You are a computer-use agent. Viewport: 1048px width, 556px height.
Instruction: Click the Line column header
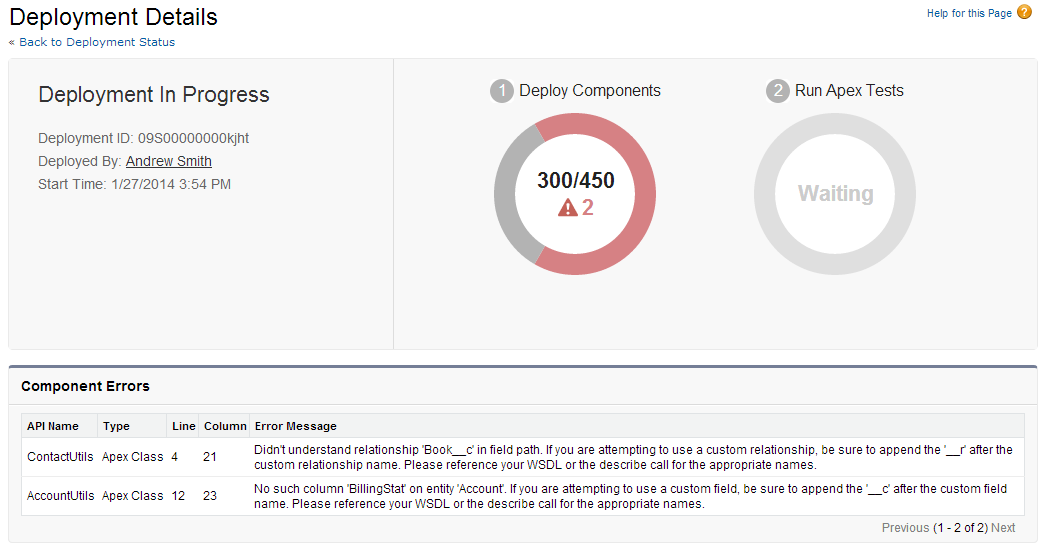coord(183,426)
